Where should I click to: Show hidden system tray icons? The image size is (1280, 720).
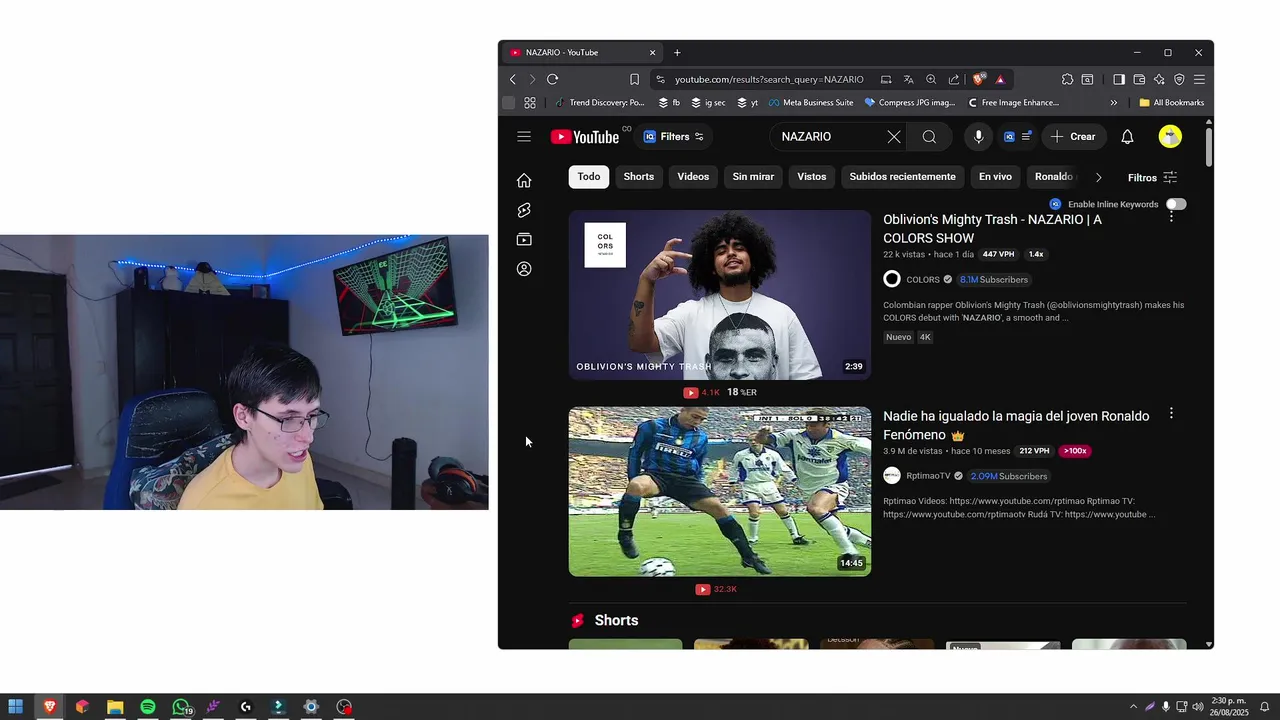click(x=1133, y=707)
